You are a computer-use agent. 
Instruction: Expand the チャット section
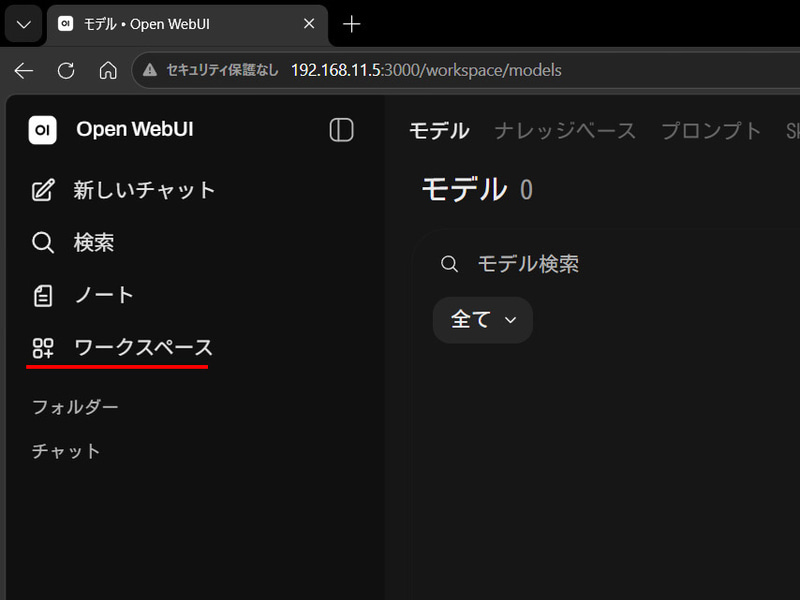point(66,451)
